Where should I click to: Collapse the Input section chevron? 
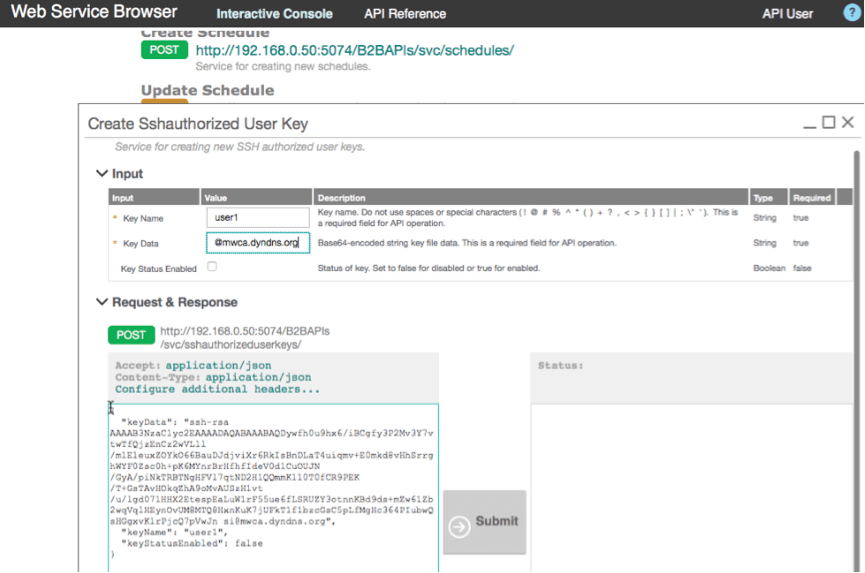(102, 173)
